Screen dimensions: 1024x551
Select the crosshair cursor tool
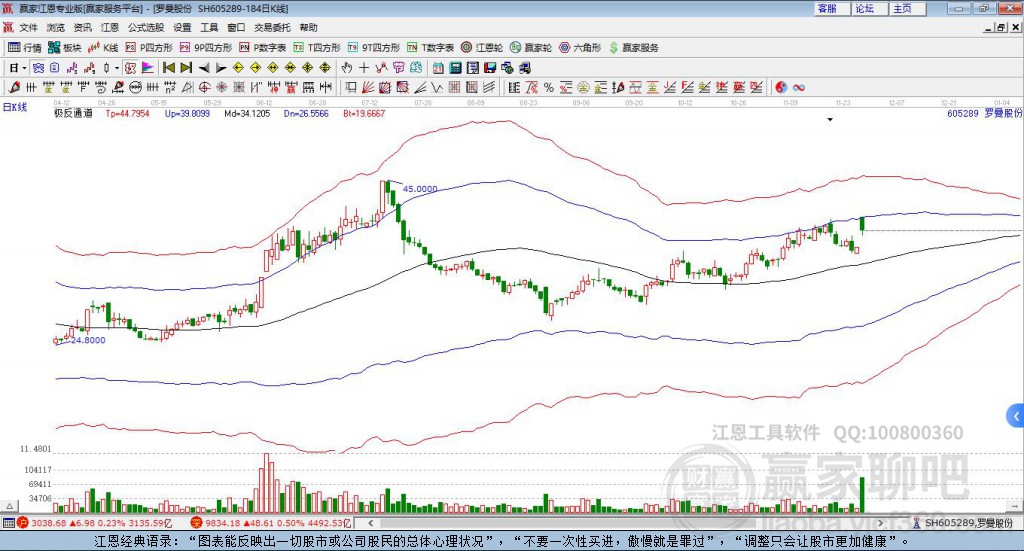364,68
